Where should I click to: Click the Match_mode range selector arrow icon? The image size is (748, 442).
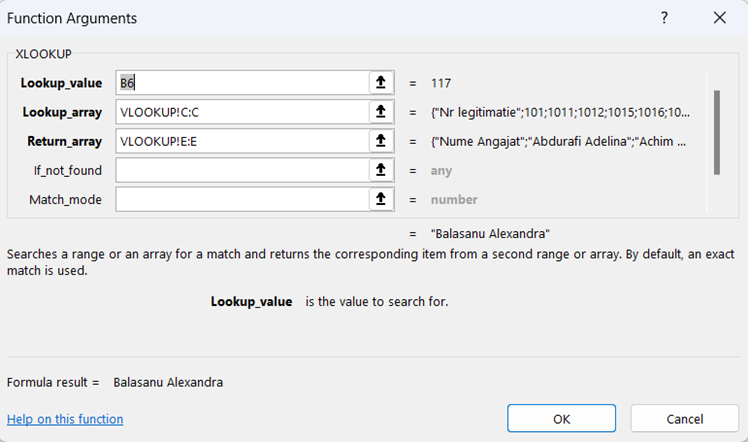pos(380,199)
